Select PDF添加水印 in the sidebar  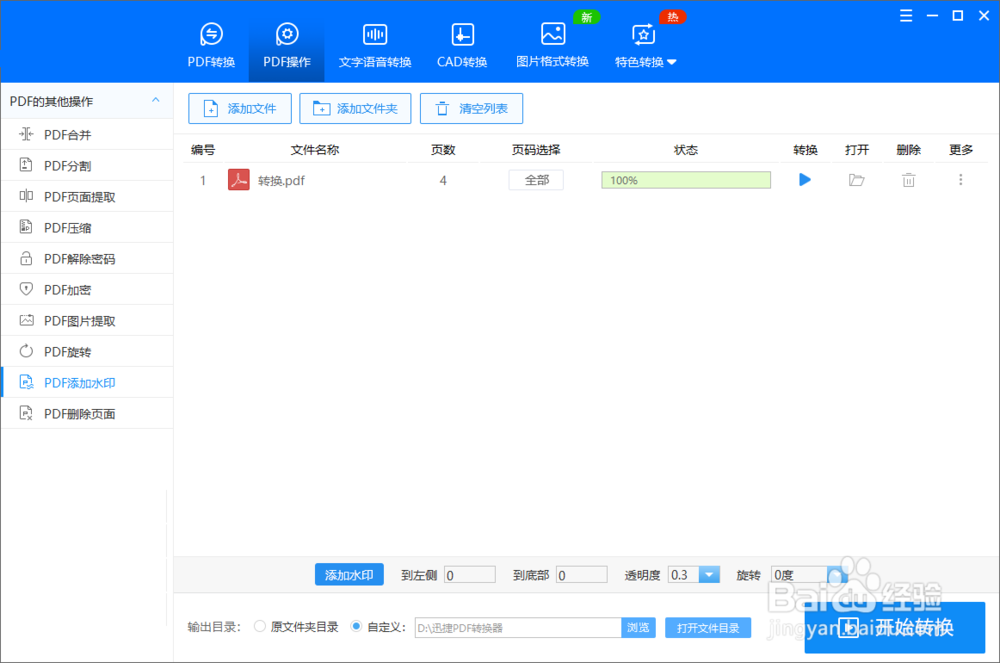pyautogui.click(x=87, y=382)
